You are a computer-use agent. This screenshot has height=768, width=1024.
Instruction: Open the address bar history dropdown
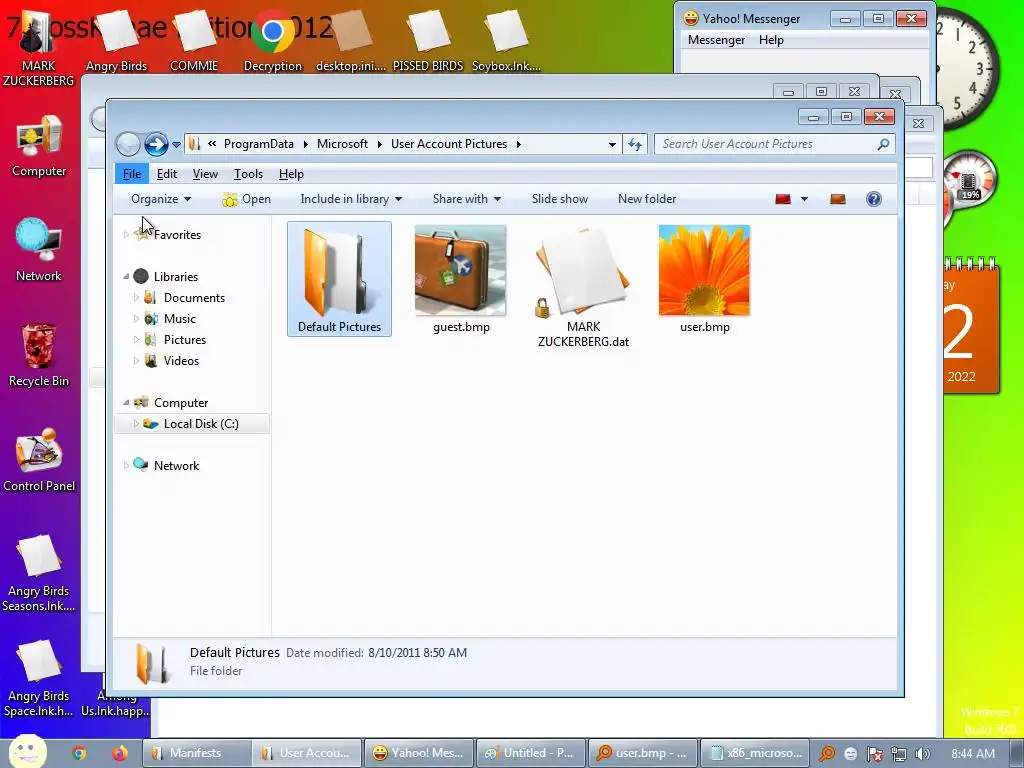tap(612, 144)
